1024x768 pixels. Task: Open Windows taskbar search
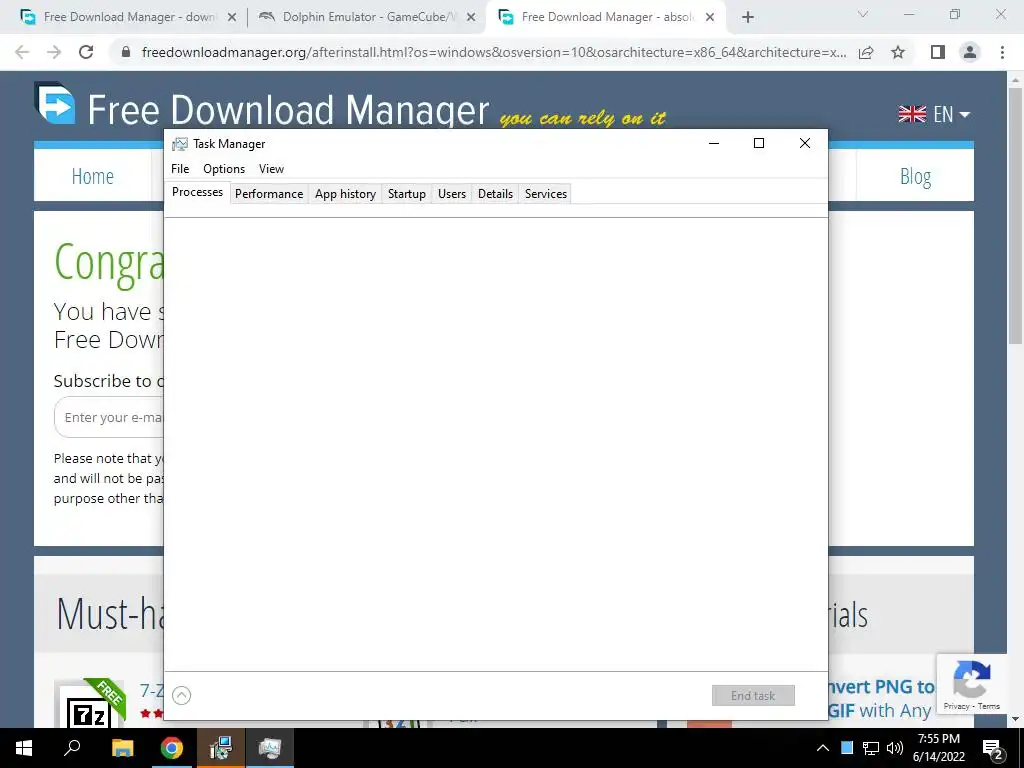pos(72,748)
